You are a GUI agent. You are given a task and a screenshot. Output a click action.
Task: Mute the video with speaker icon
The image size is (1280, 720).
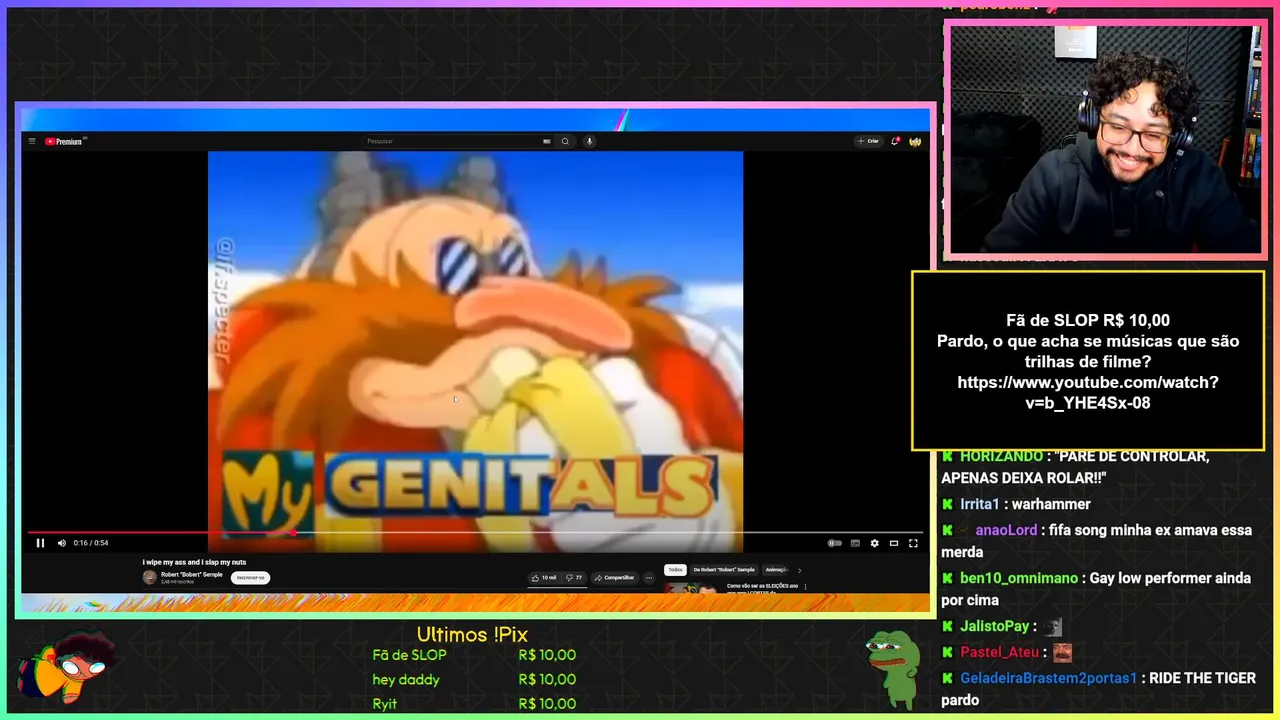pyautogui.click(x=61, y=543)
